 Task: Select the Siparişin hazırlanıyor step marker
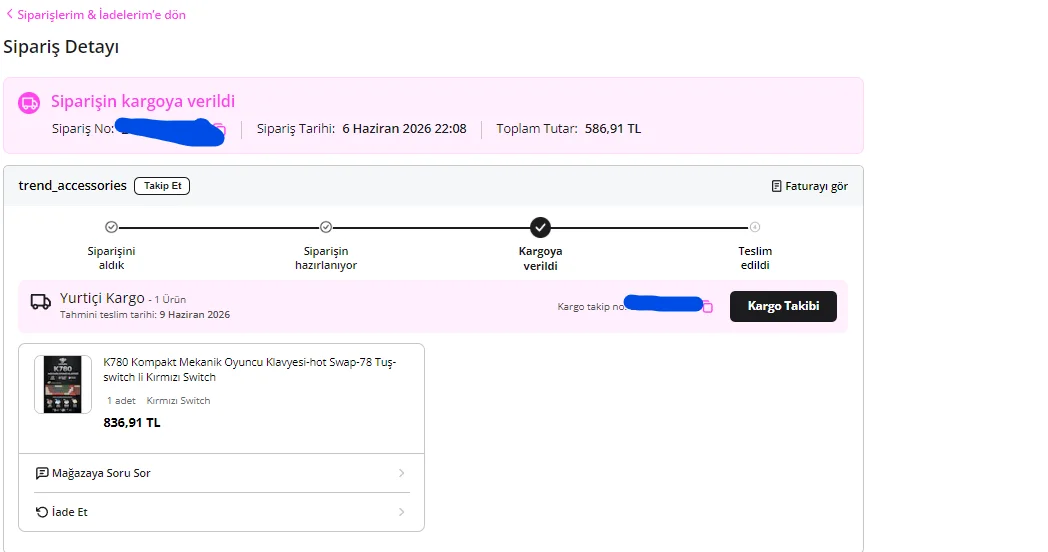pos(326,227)
